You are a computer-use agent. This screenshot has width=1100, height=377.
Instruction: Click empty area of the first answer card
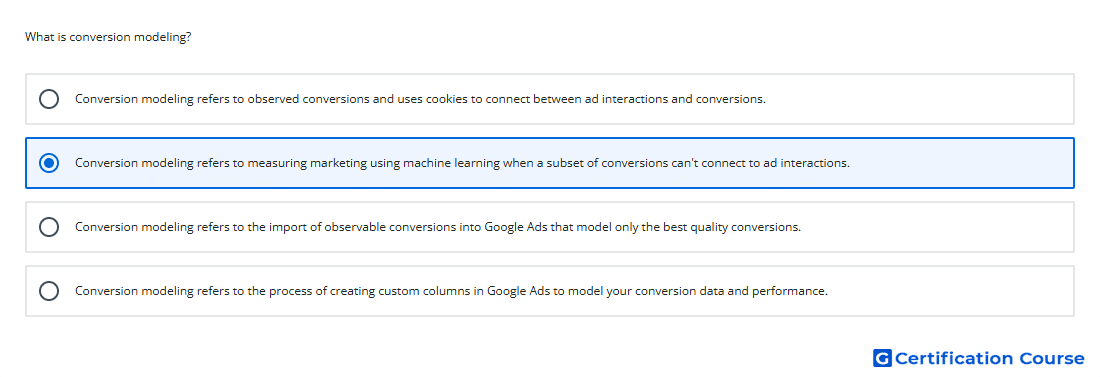tap(919, 99)
